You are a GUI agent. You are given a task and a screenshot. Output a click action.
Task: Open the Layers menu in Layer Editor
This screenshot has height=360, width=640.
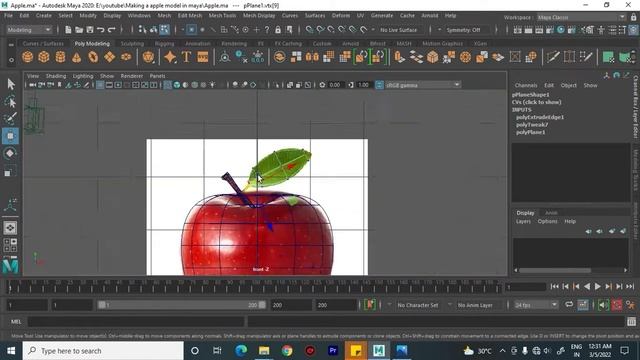(523, 221)
